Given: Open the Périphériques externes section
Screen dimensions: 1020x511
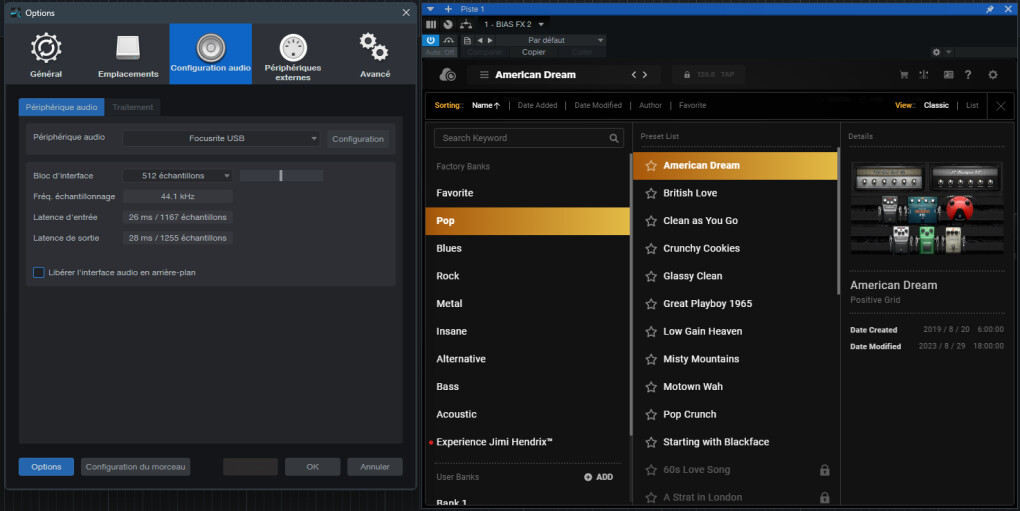Looking at the screenshot, I should point(292,55).
